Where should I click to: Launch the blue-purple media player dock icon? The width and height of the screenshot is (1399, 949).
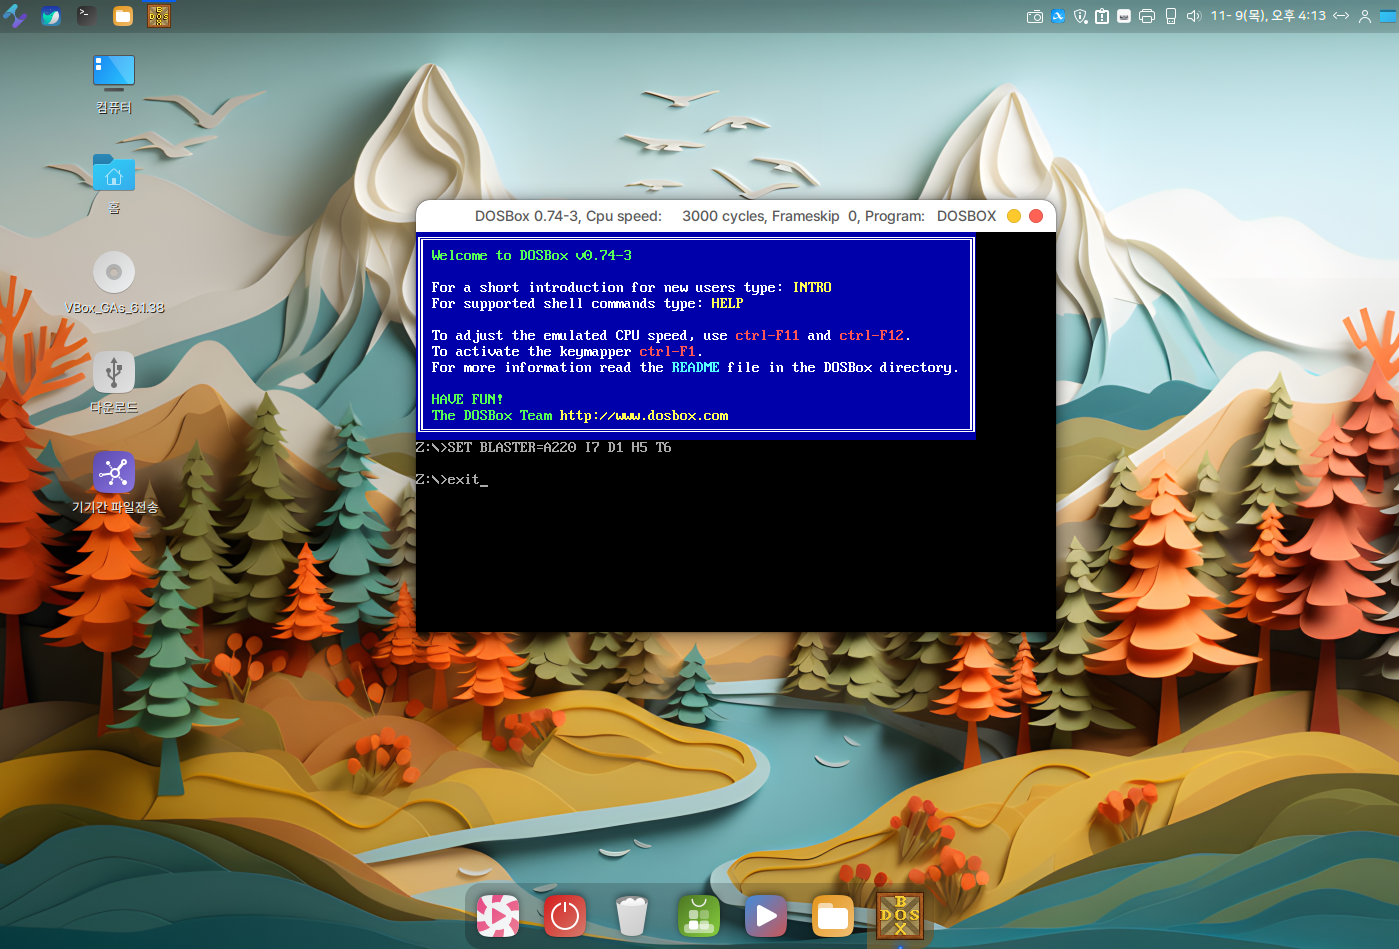point(766,916)
